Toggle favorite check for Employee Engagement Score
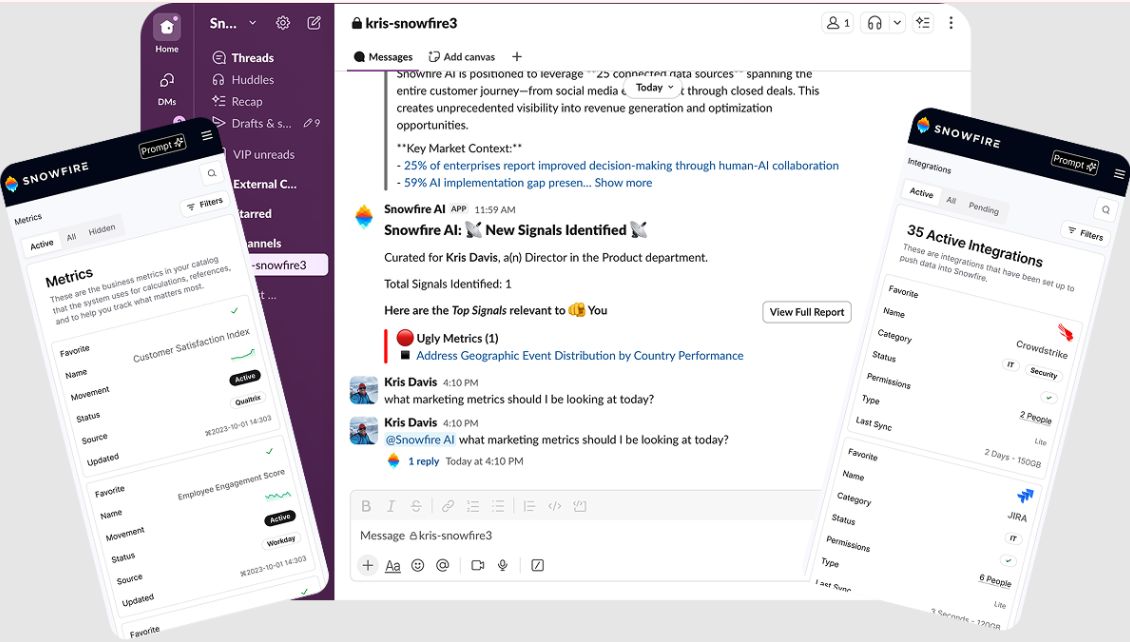This screenshot has width=1130, height=642. pos(270,451)
